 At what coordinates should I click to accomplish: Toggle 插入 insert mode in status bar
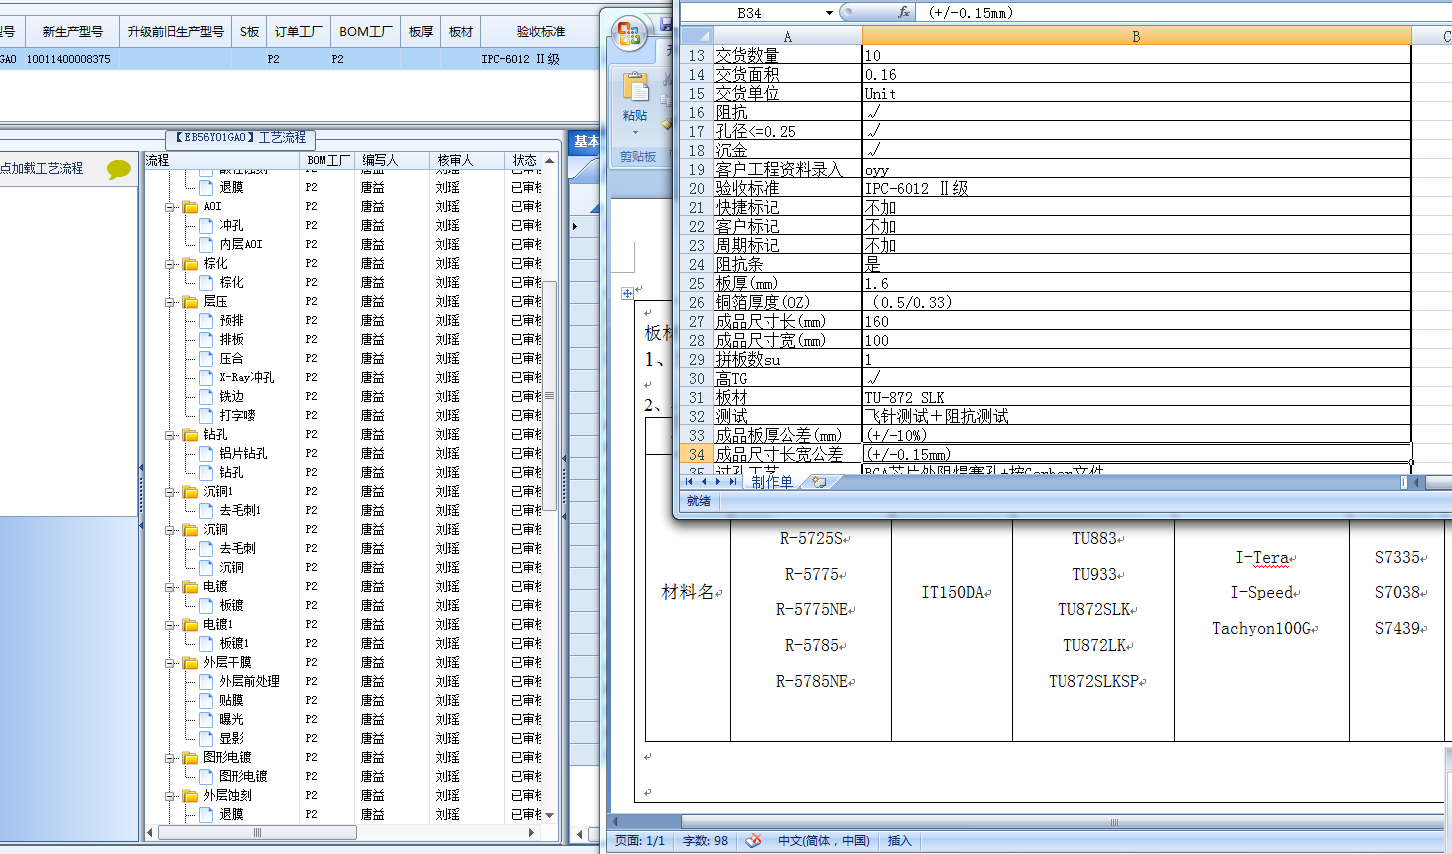(900, 841)
